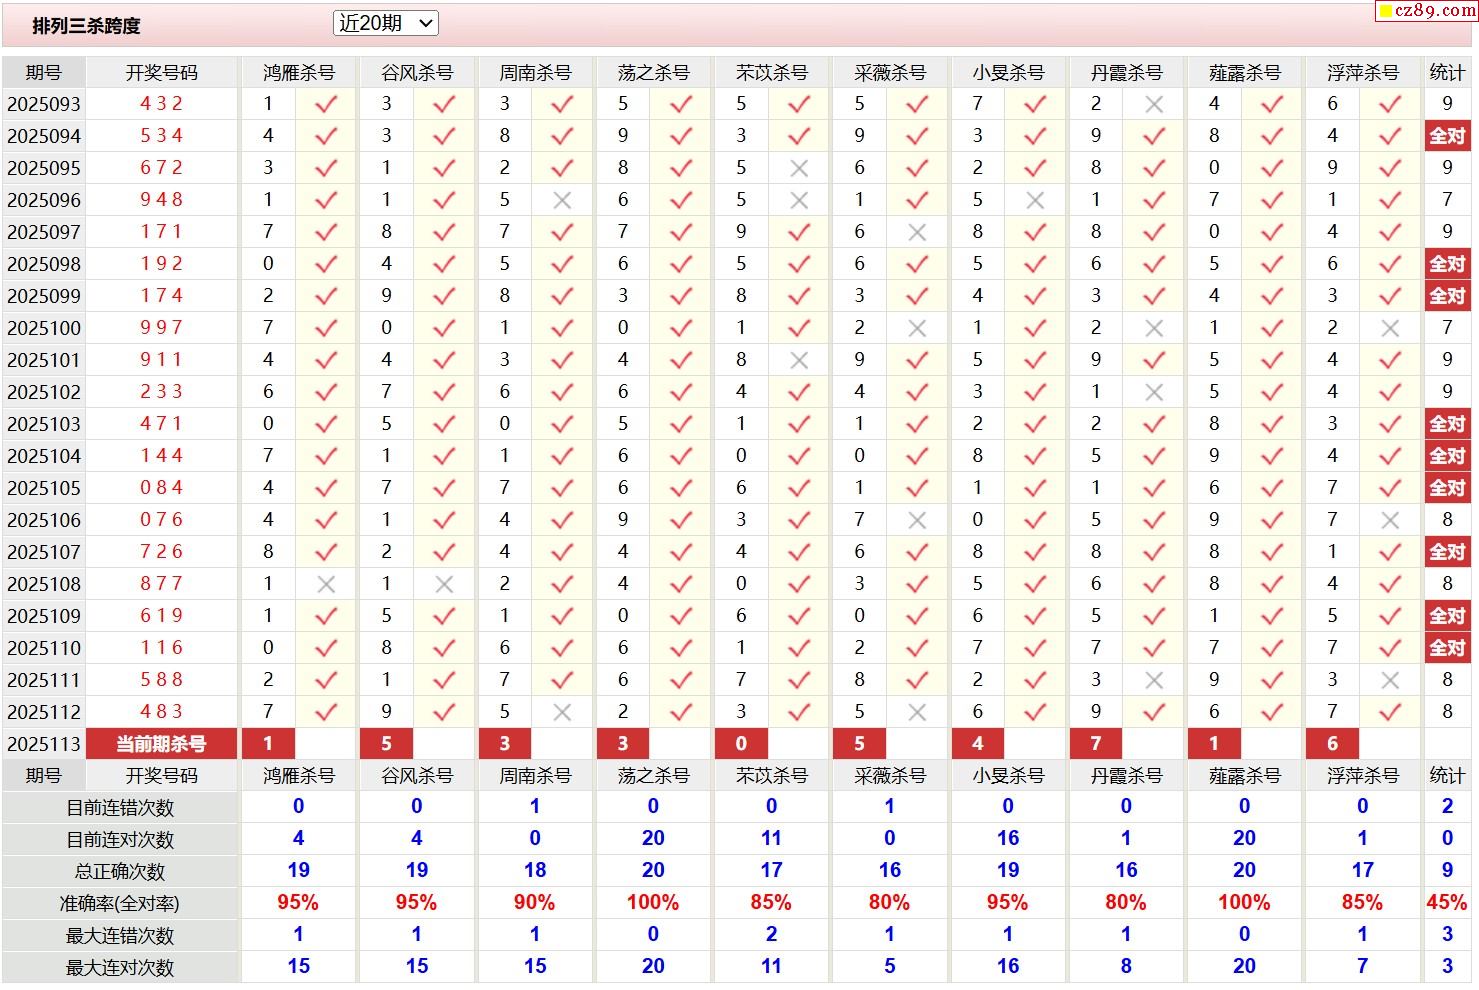Click the gray X in 采薇杀号 for row 2025112
Image resolution: width=1479 pixels, height=990 pixels.
point(917,712)
